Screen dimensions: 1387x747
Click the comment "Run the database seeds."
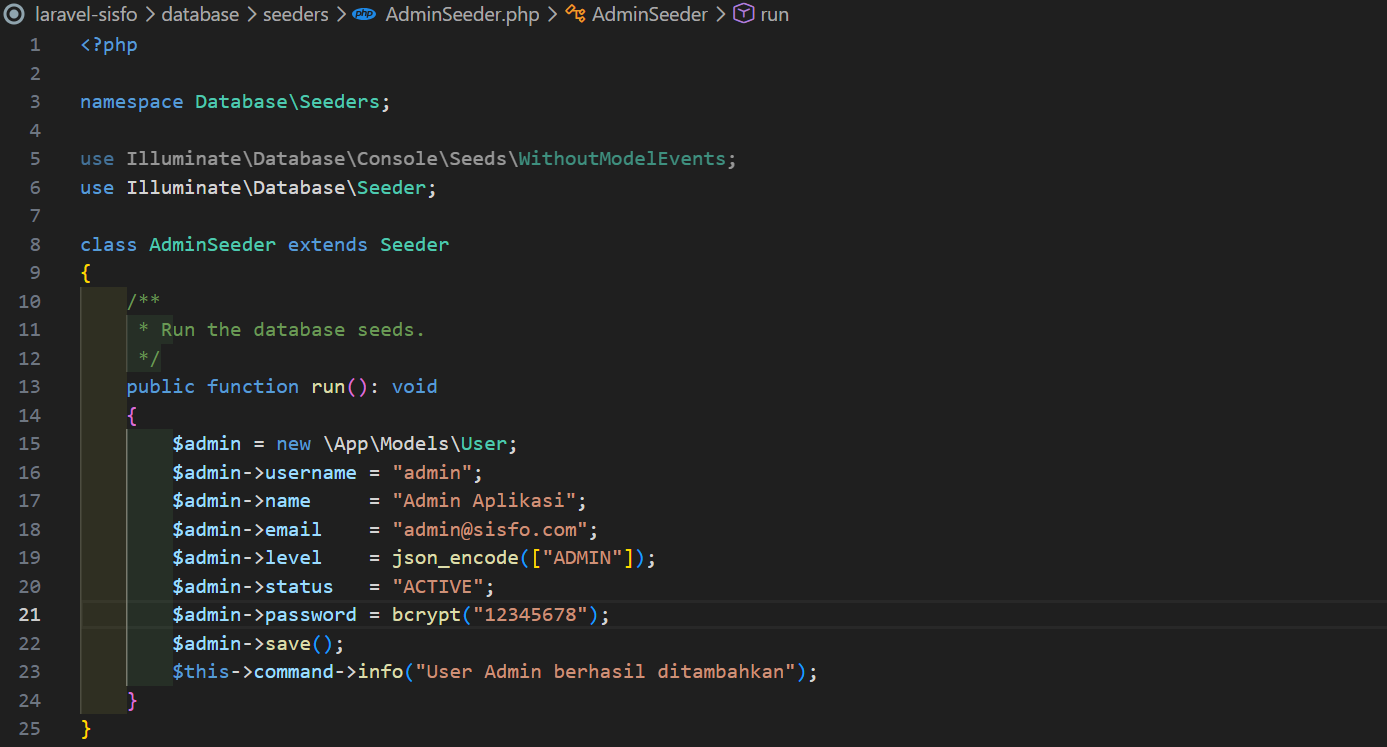pyautogui.click(x=293, y=329)
